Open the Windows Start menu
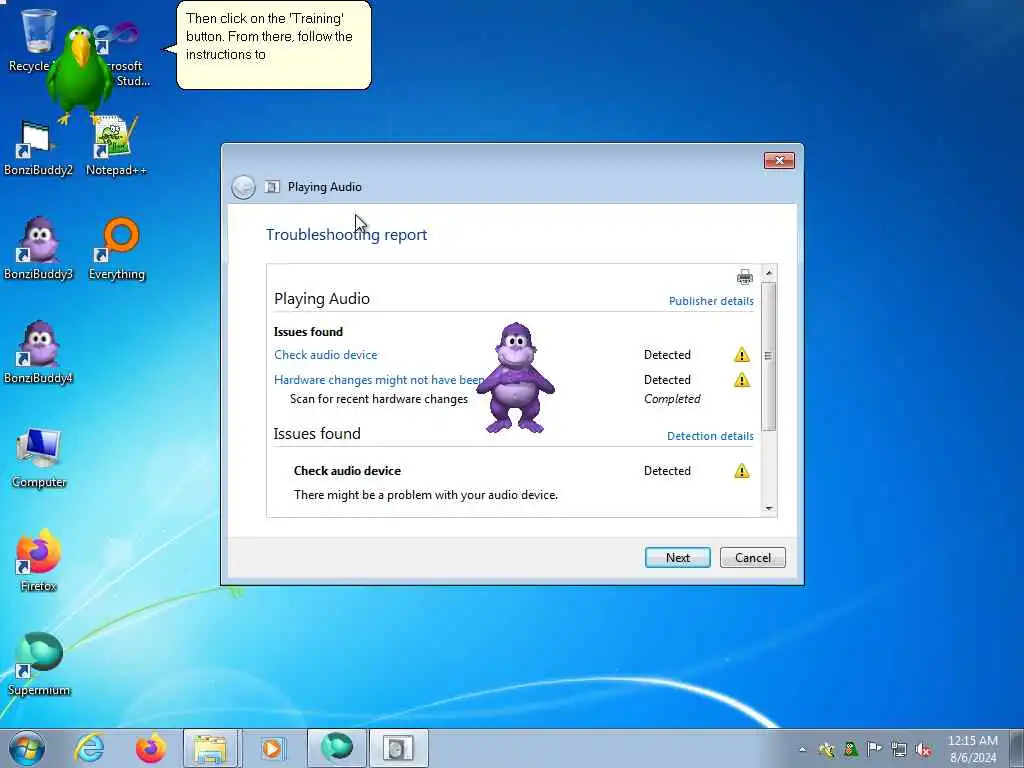The width and height of the screenshot is (1024, 768). pyautogui.click(x=27, y=748)
